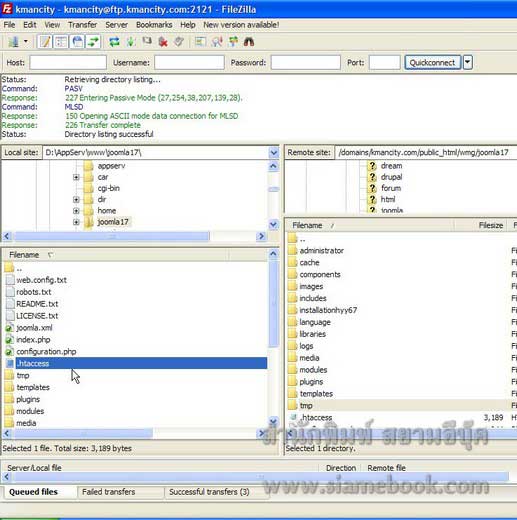Open the Server menu
The width and height of the screenshot is (517, 520).
117,25
